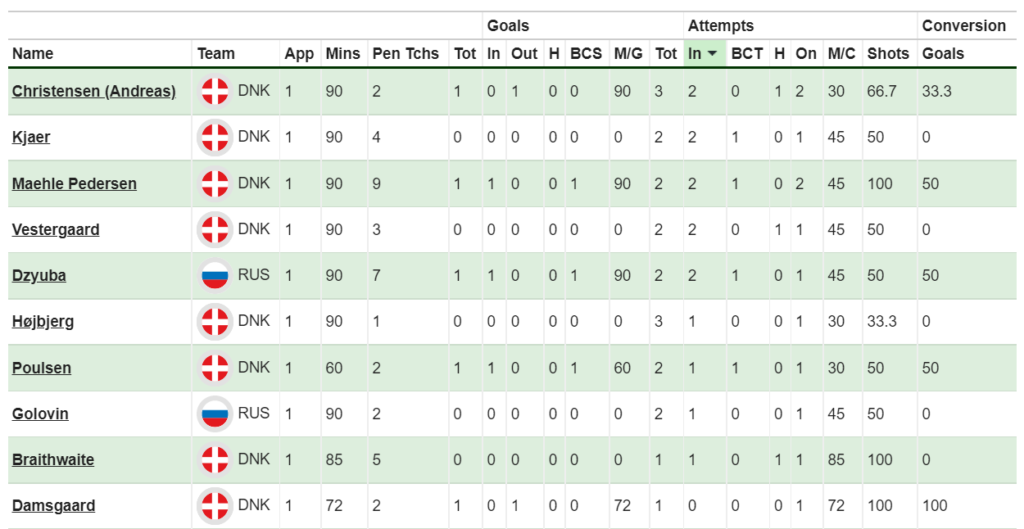
Task: Click the Team column header
Action: pyautogui.click(x=216, y=54)
